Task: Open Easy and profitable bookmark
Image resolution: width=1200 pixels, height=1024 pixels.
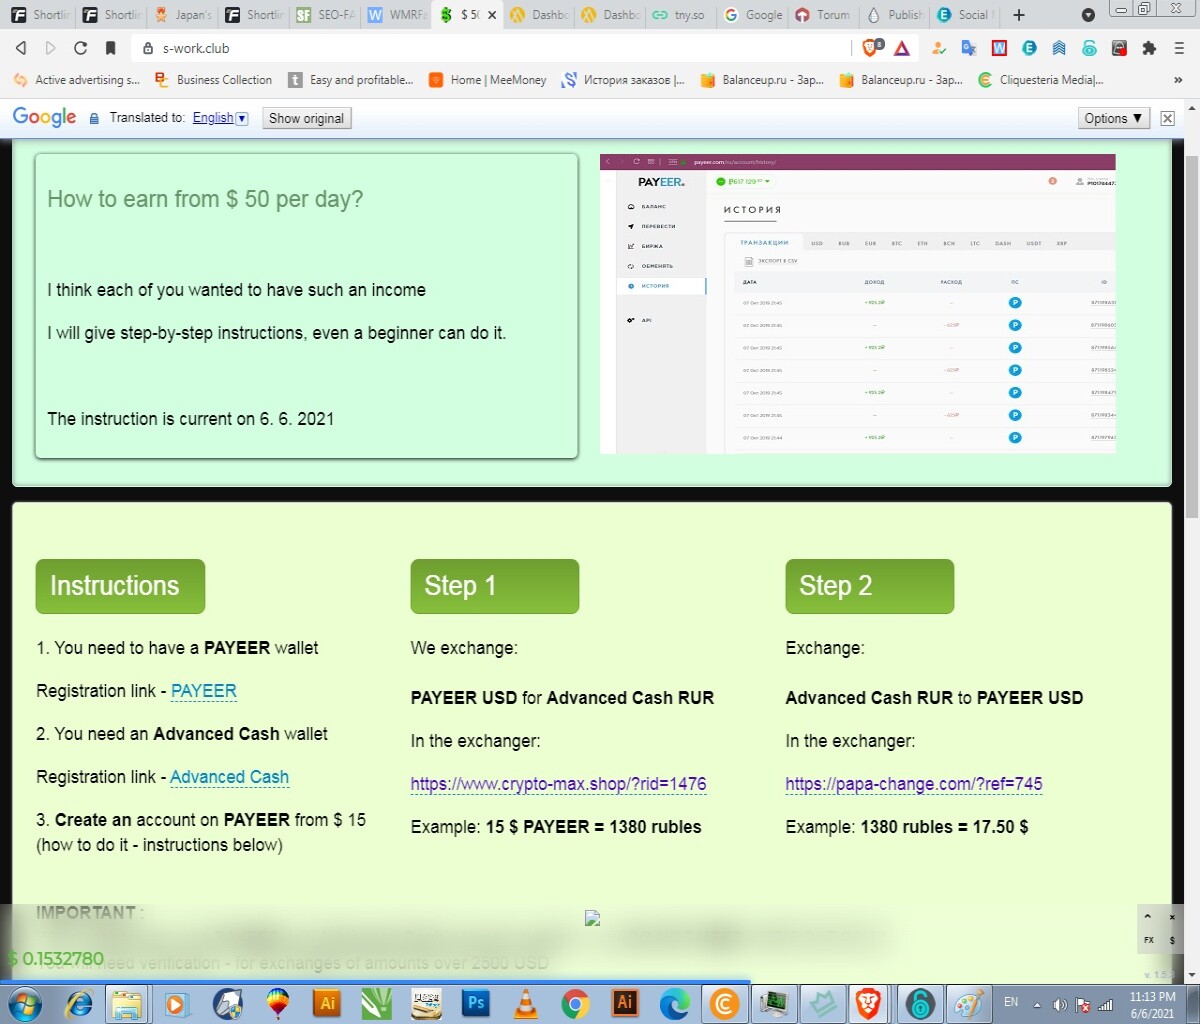Action: tap(351, 80)
